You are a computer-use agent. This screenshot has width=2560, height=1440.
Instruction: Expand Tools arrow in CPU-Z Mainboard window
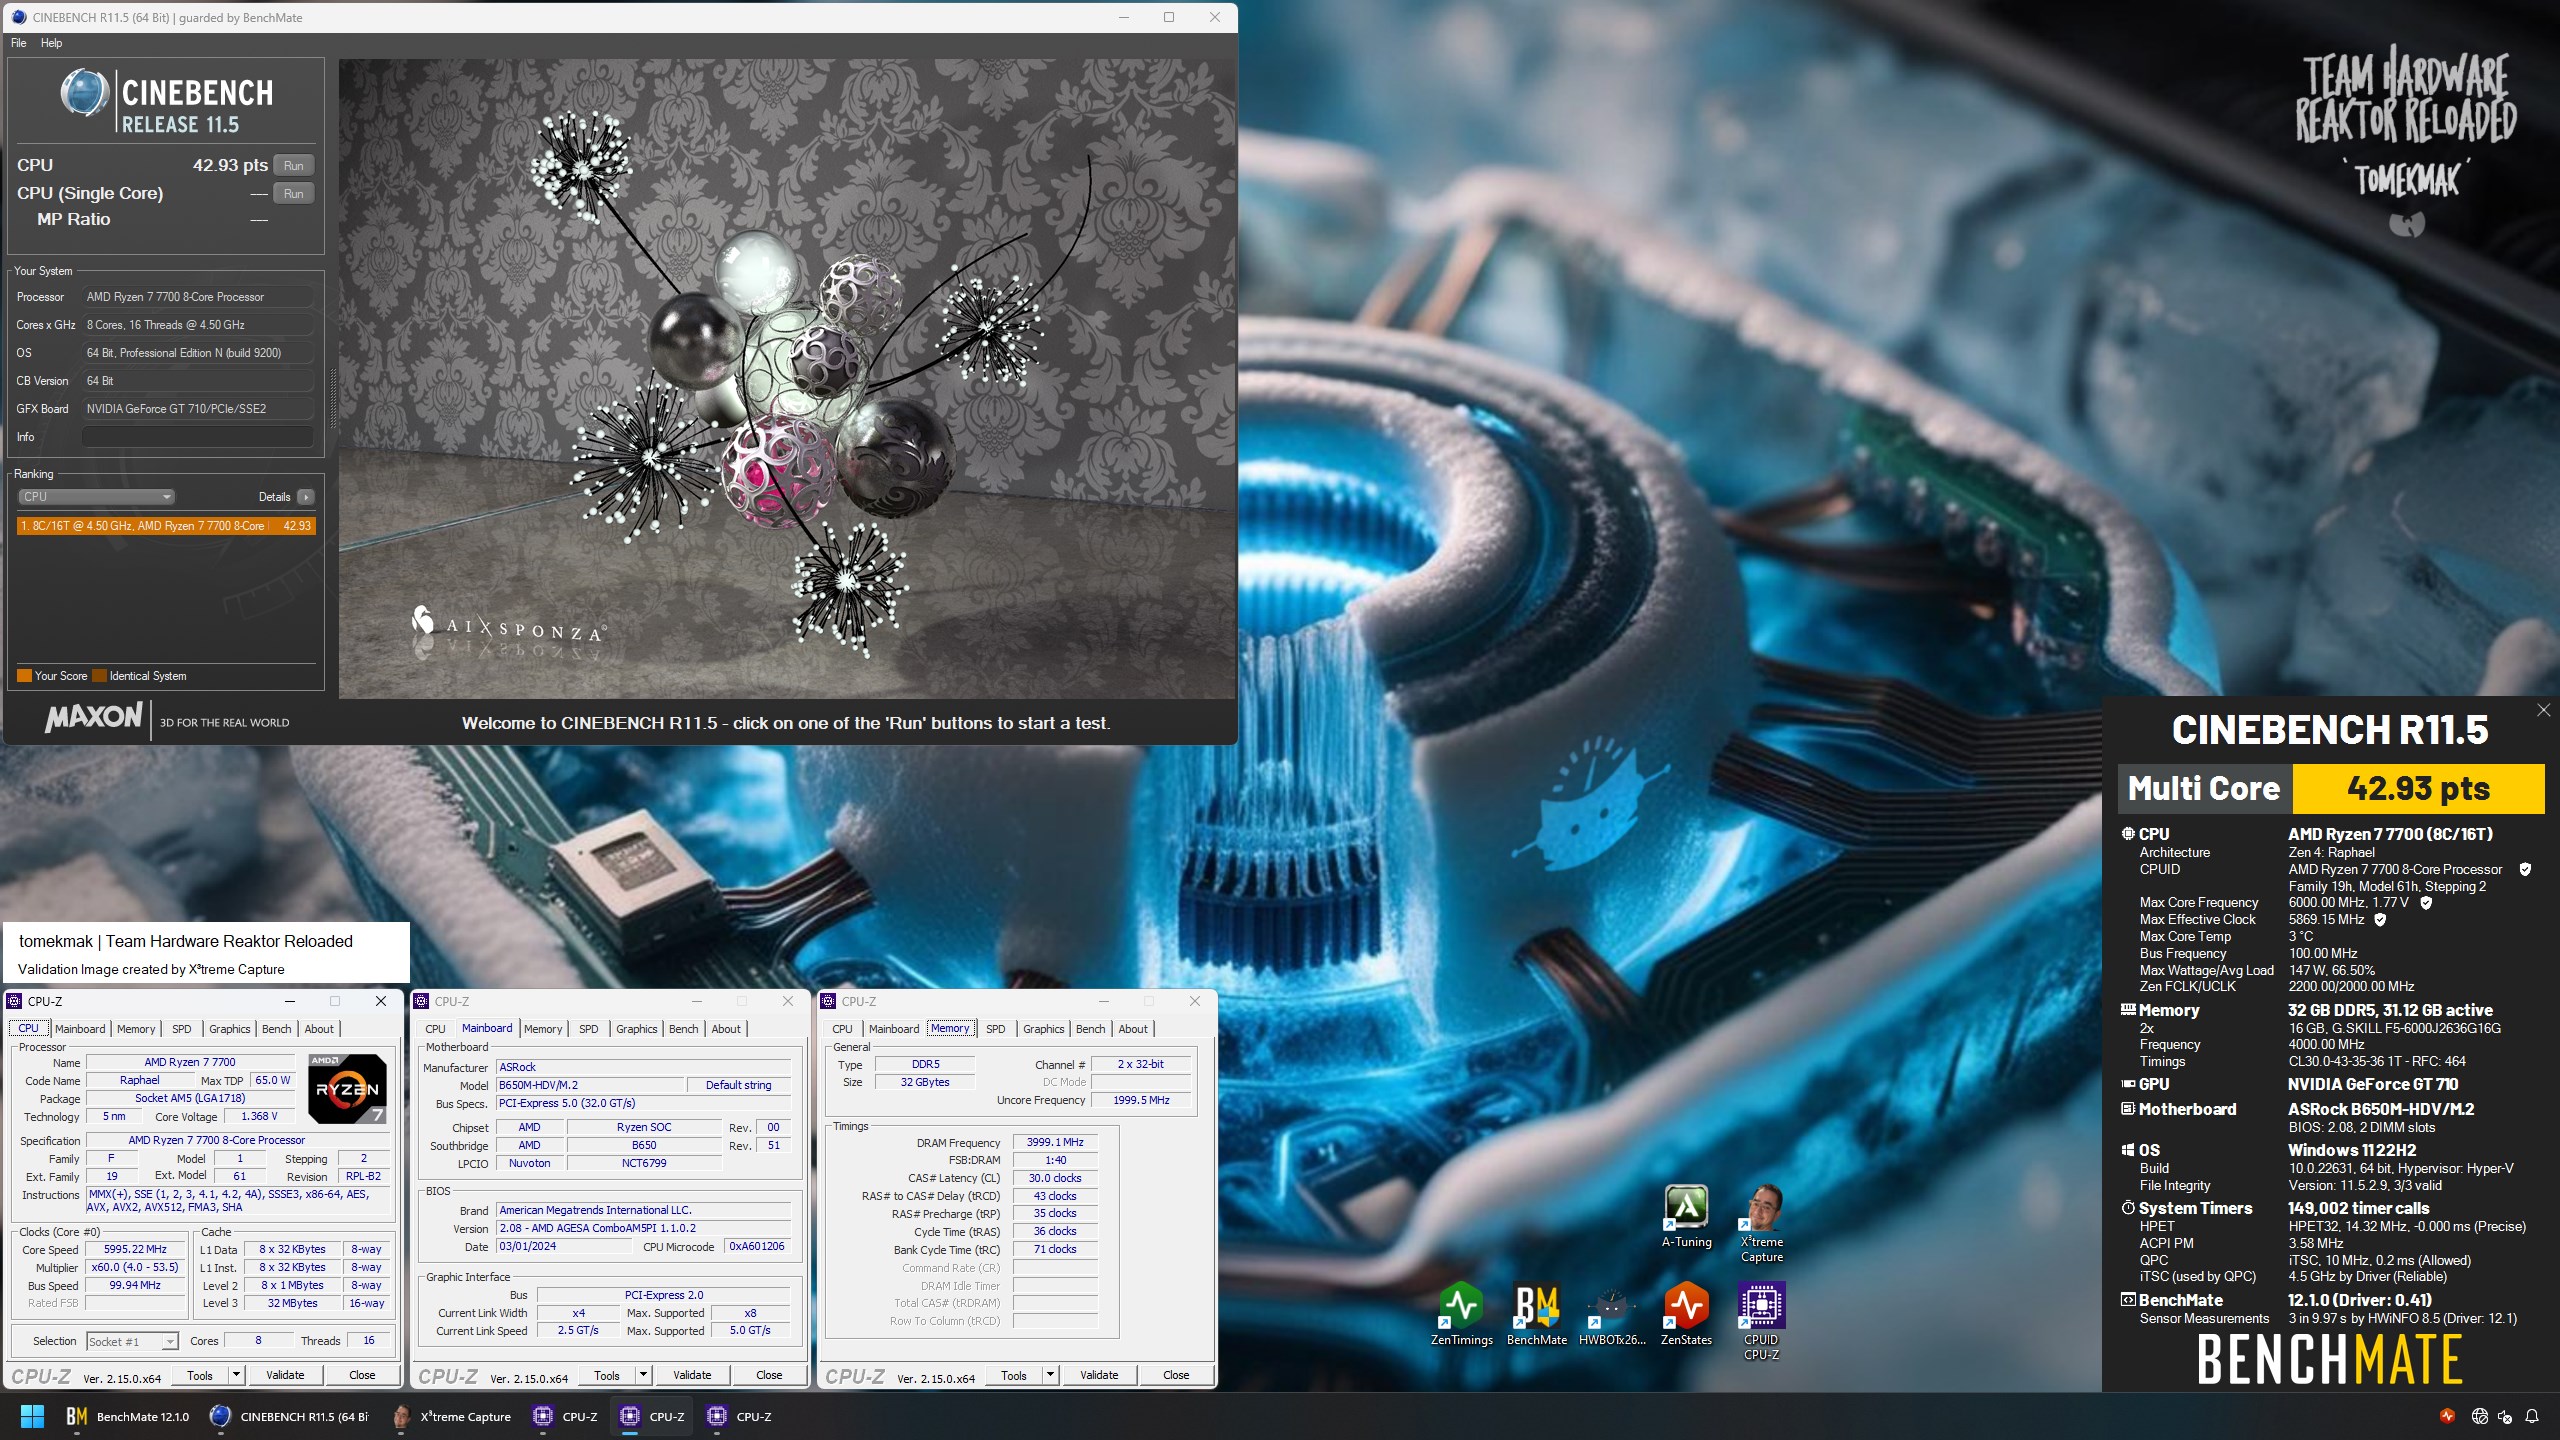(x=643, y=1375)
